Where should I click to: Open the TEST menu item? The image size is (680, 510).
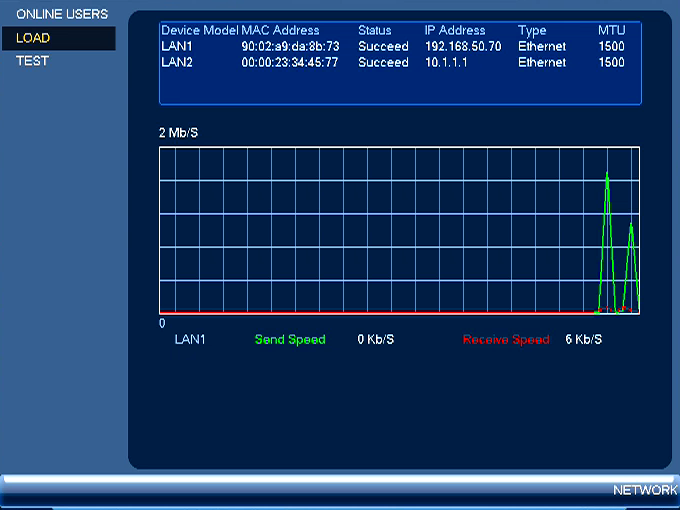pos(33,61)
